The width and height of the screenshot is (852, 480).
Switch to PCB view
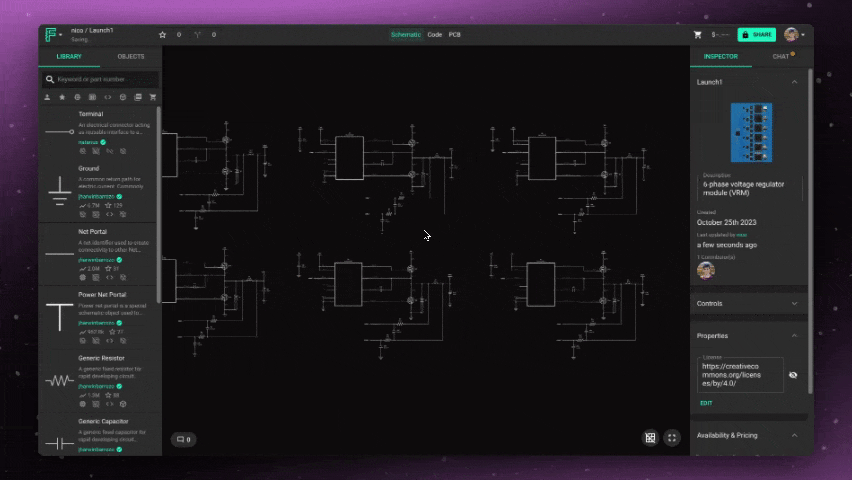coord(454,35)
